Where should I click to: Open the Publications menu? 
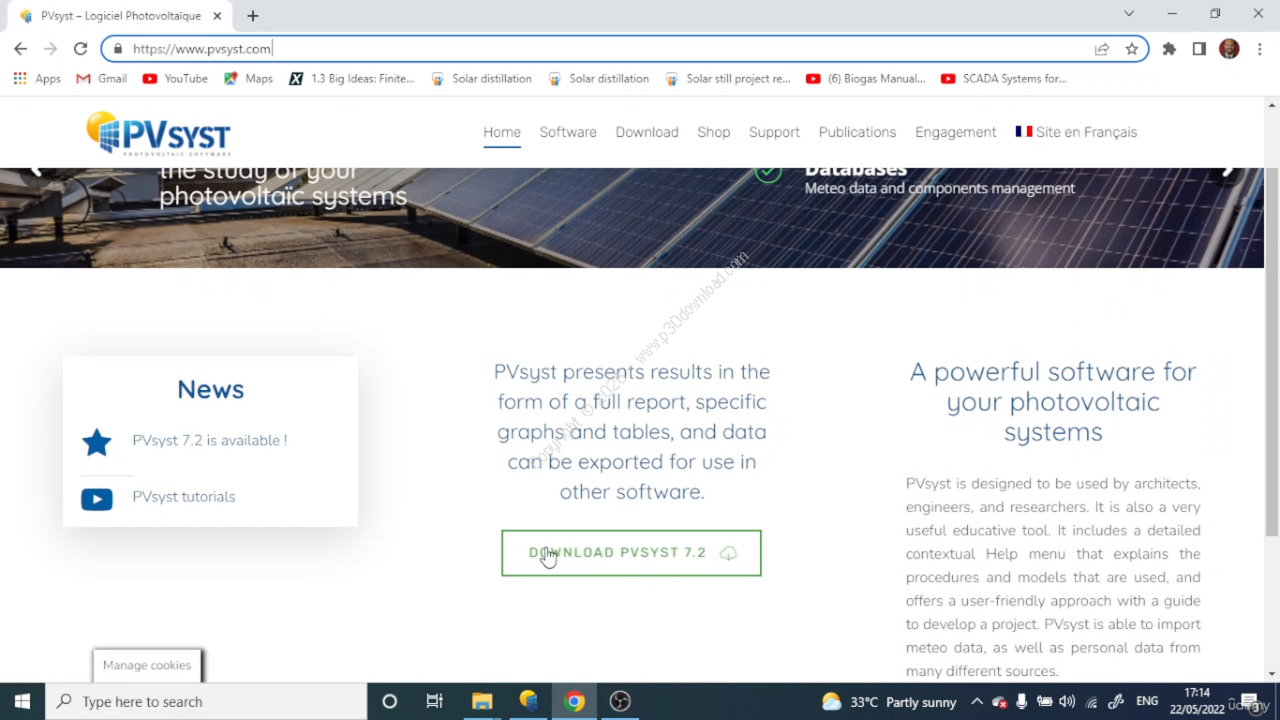coord(857,132)
